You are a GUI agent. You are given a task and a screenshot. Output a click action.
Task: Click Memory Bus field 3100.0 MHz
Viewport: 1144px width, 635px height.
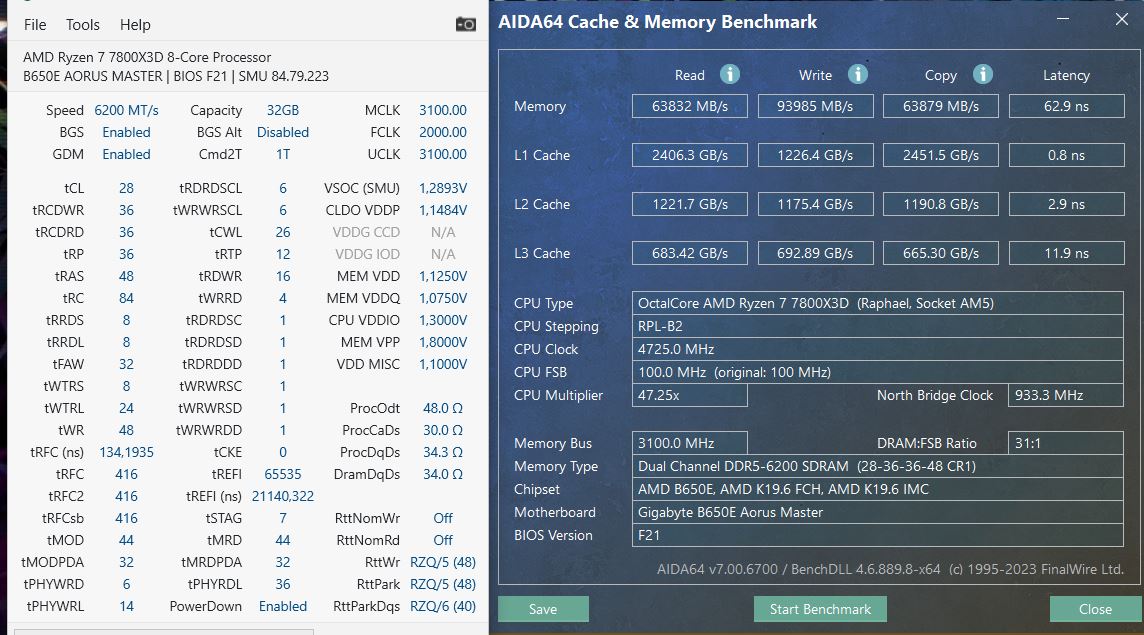click(x=689, y=443)
